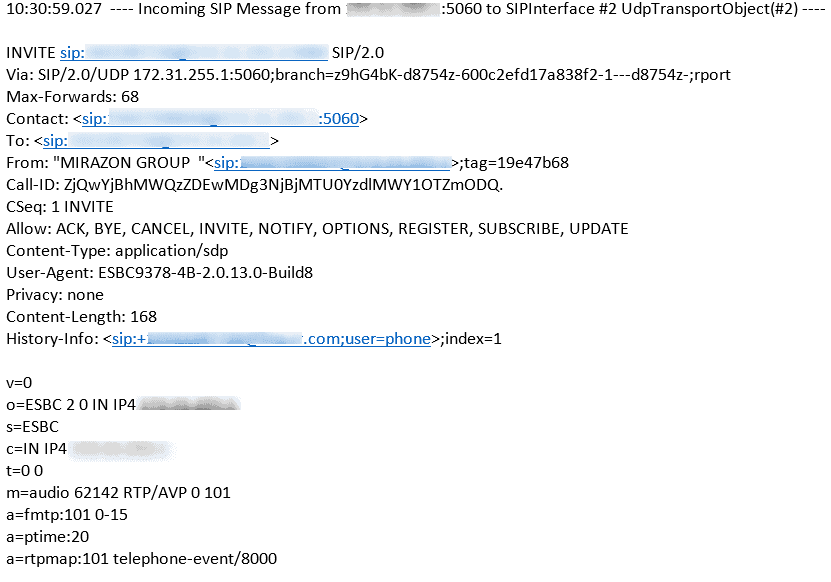This screenshot has height=582, width=831.
Task: Open the From header sip link
Action: tap(332, 163)
